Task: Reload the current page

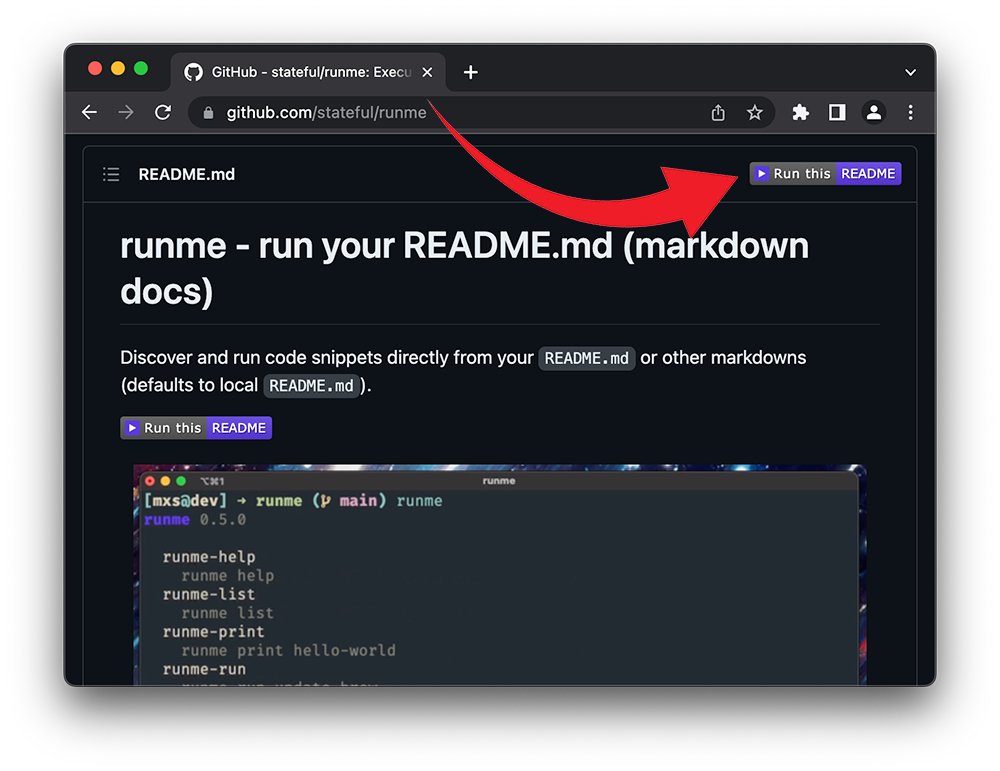Action: 163,112
